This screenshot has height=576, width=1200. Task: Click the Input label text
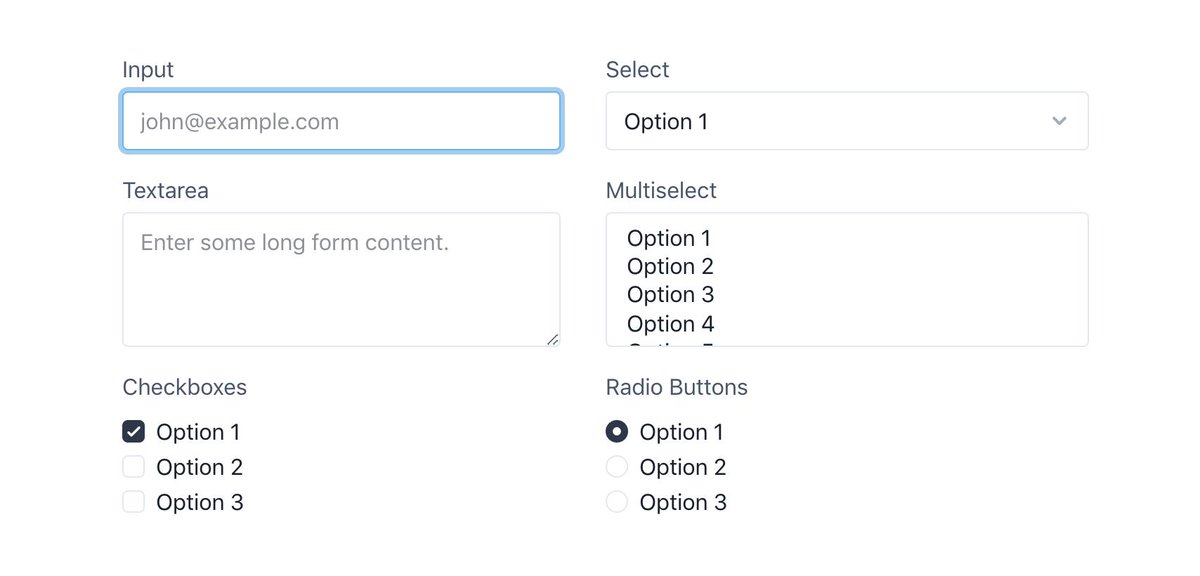coord(148,70)
